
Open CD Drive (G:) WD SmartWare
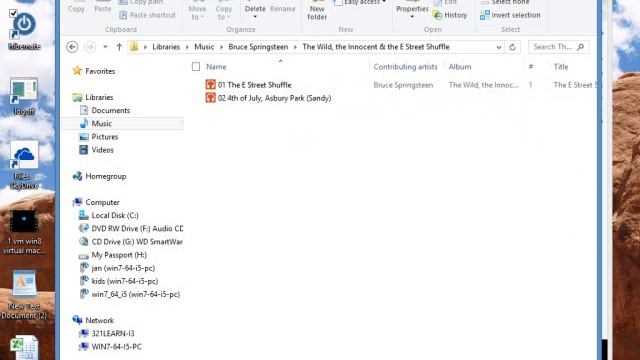(x=137, y=242)
